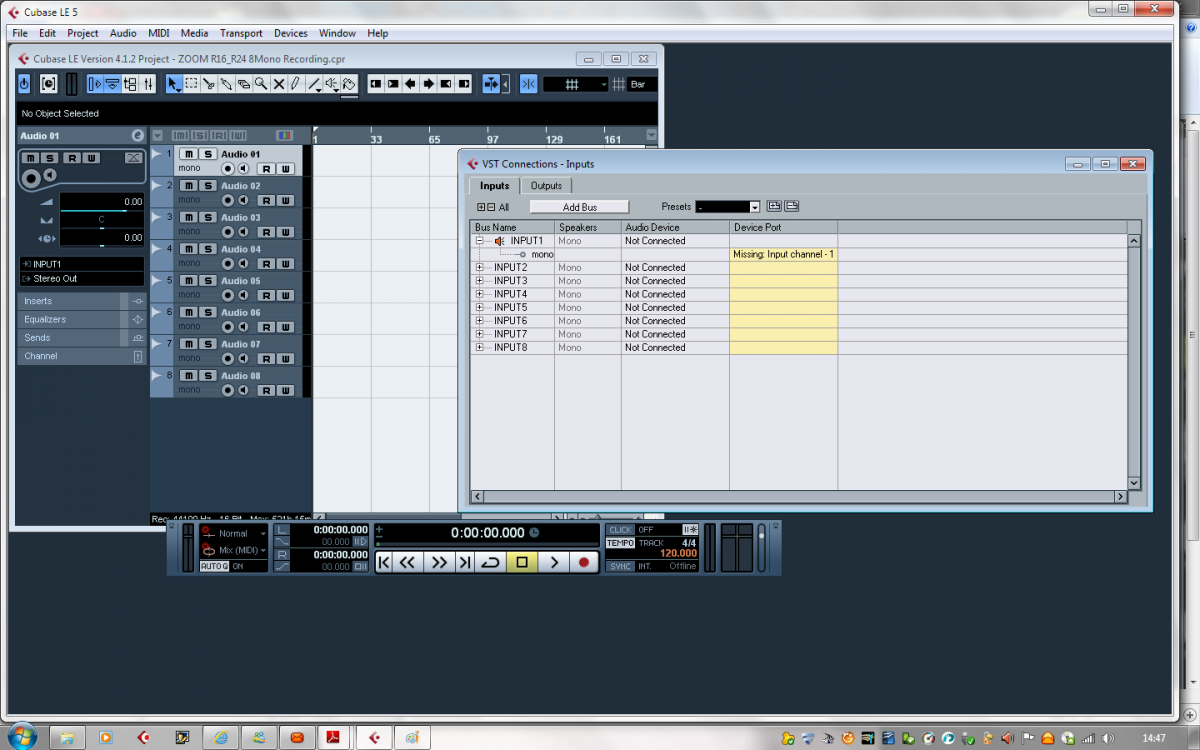Select the Inputs tab
1200x750 pixels.
pyautogui.click(x=494, y=186)
